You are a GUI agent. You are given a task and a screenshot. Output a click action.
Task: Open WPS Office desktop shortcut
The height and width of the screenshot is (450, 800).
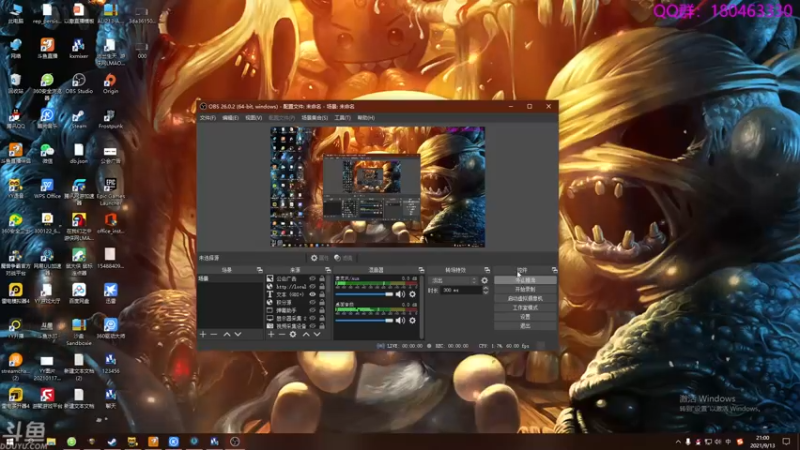click(x=47, y=188)
